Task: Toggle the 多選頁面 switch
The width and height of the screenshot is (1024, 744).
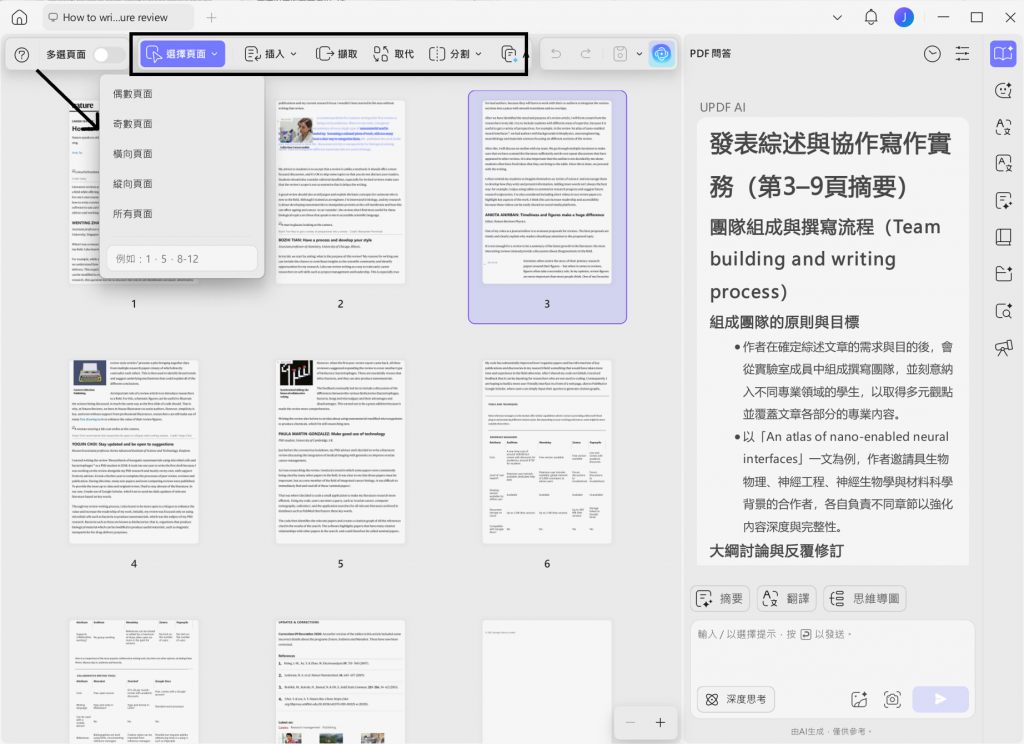Action: click(108, 54)
